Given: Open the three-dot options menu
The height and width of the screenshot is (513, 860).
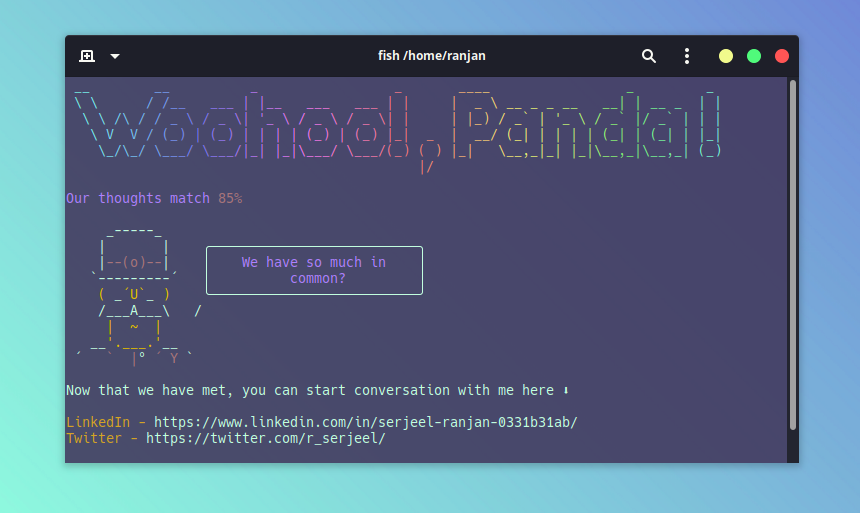Looking at the screenshot, I should (x=687, y=56).
